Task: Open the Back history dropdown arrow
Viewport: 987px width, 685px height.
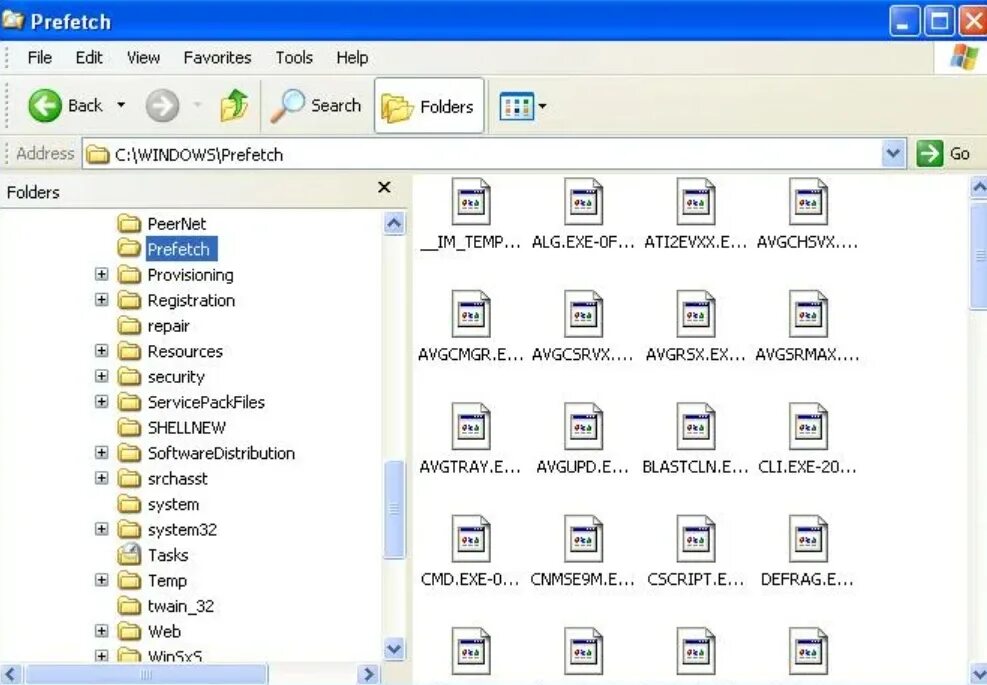Action: click(x=121, y=105)
